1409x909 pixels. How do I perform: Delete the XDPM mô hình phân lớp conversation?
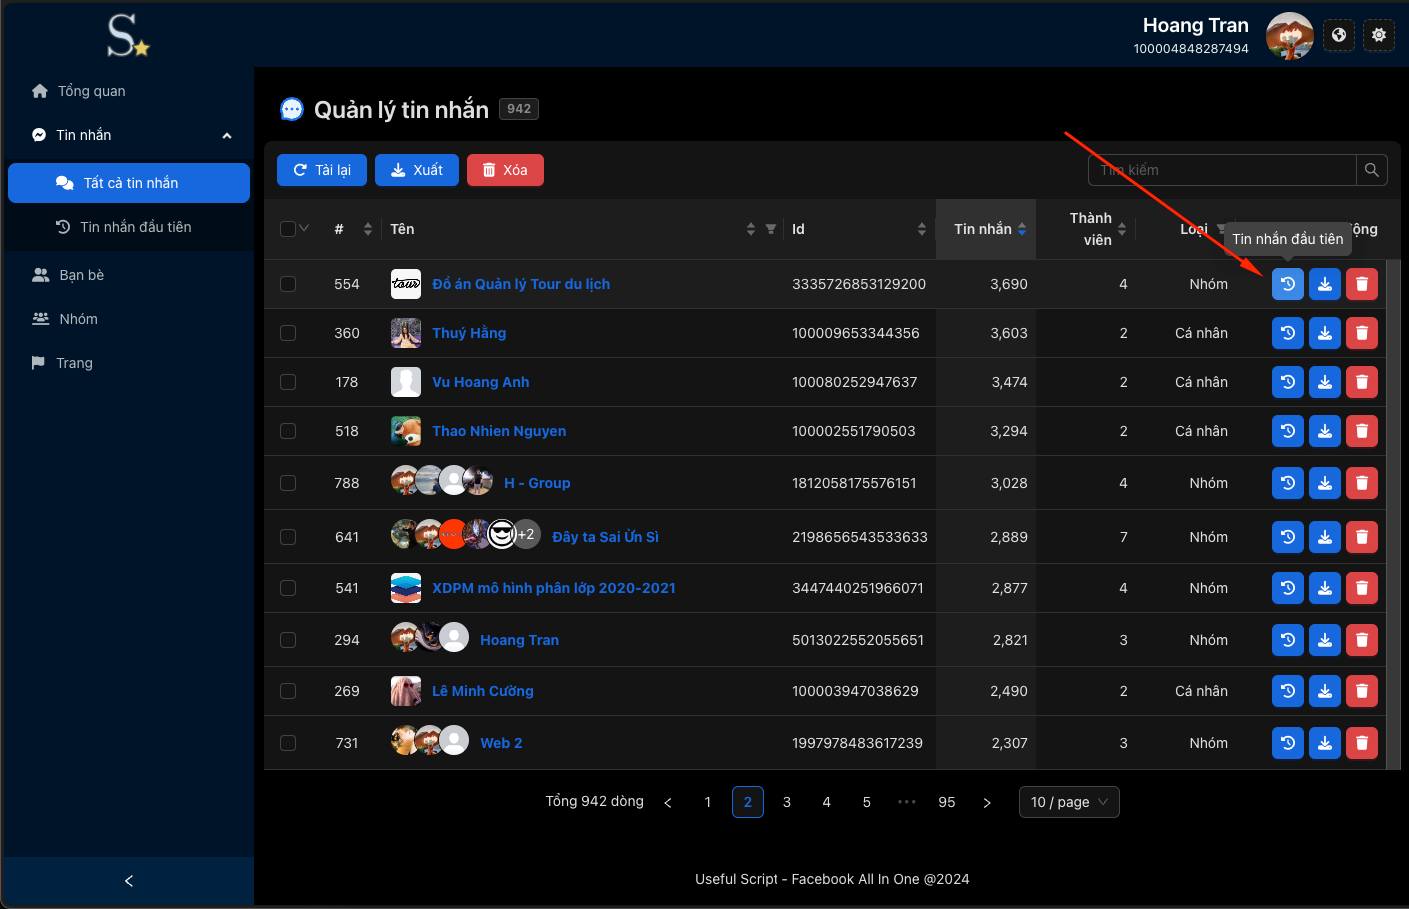[1362, 588]
